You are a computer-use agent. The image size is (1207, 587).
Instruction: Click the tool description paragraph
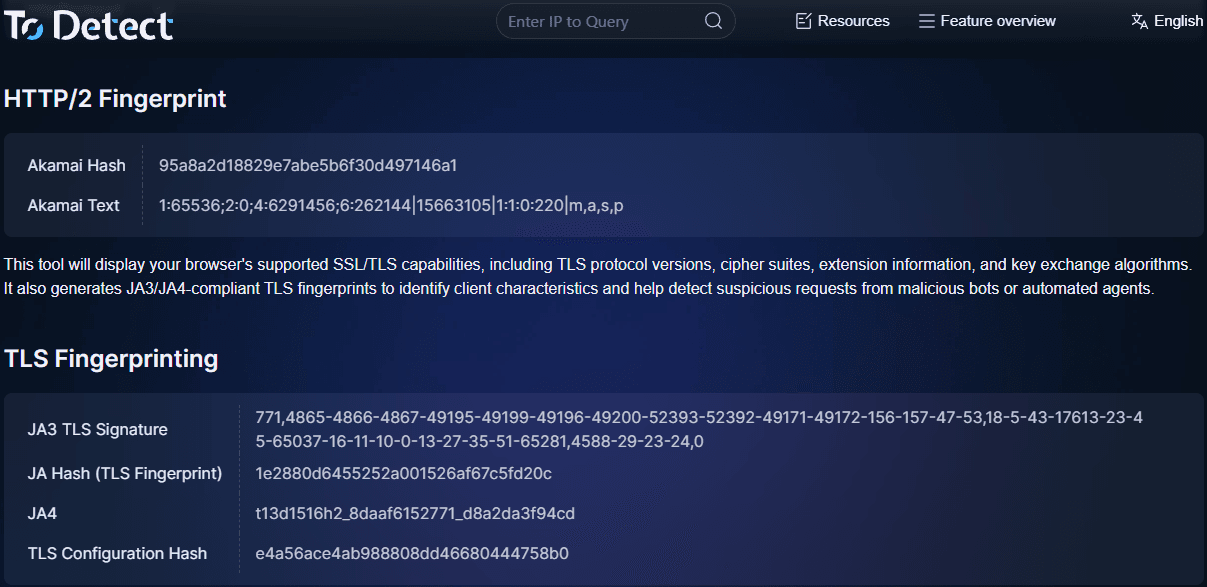tap(598, 277)
